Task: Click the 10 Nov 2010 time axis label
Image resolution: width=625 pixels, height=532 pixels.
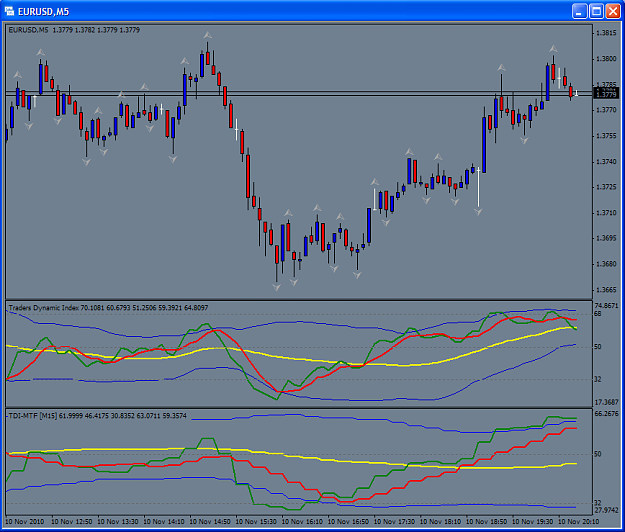Action: click(25, 521)
